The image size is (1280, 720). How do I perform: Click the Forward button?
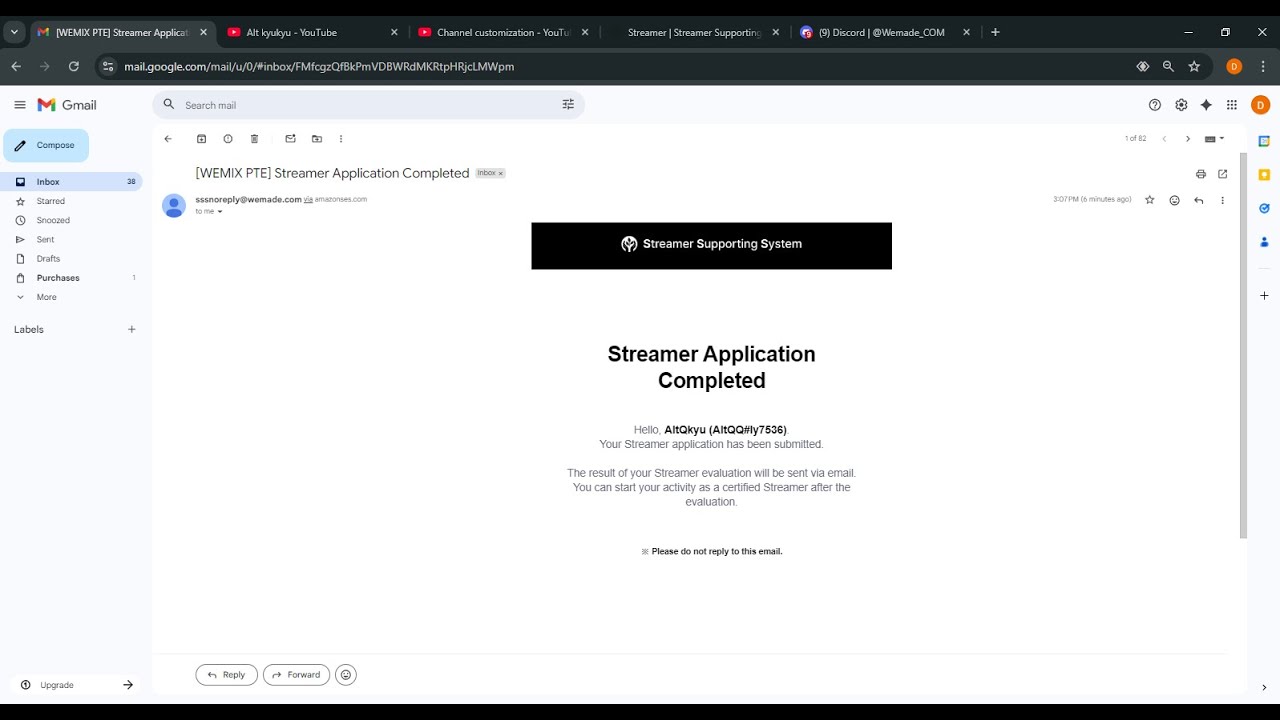point(296,675)
